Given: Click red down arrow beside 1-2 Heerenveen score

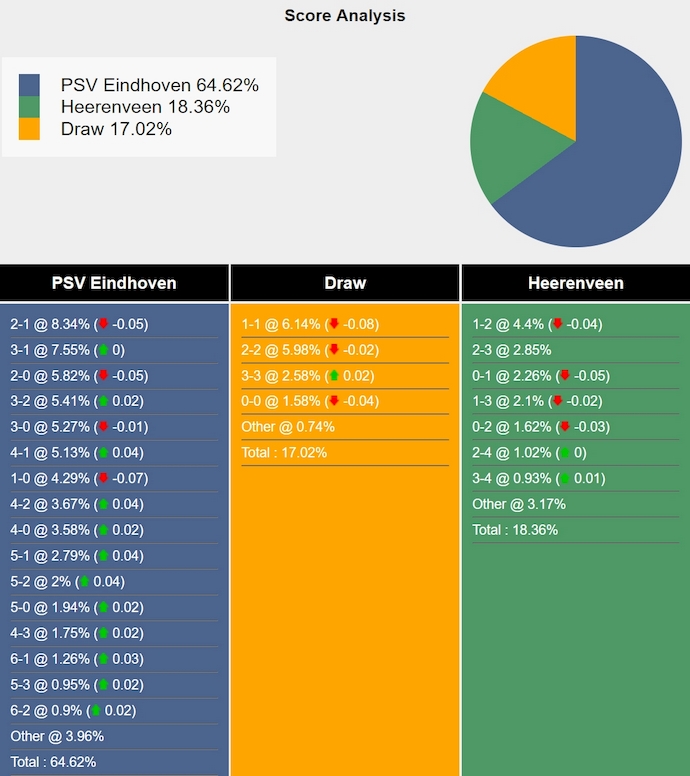Looking at the screenshot, I should (x=557, y=324).
